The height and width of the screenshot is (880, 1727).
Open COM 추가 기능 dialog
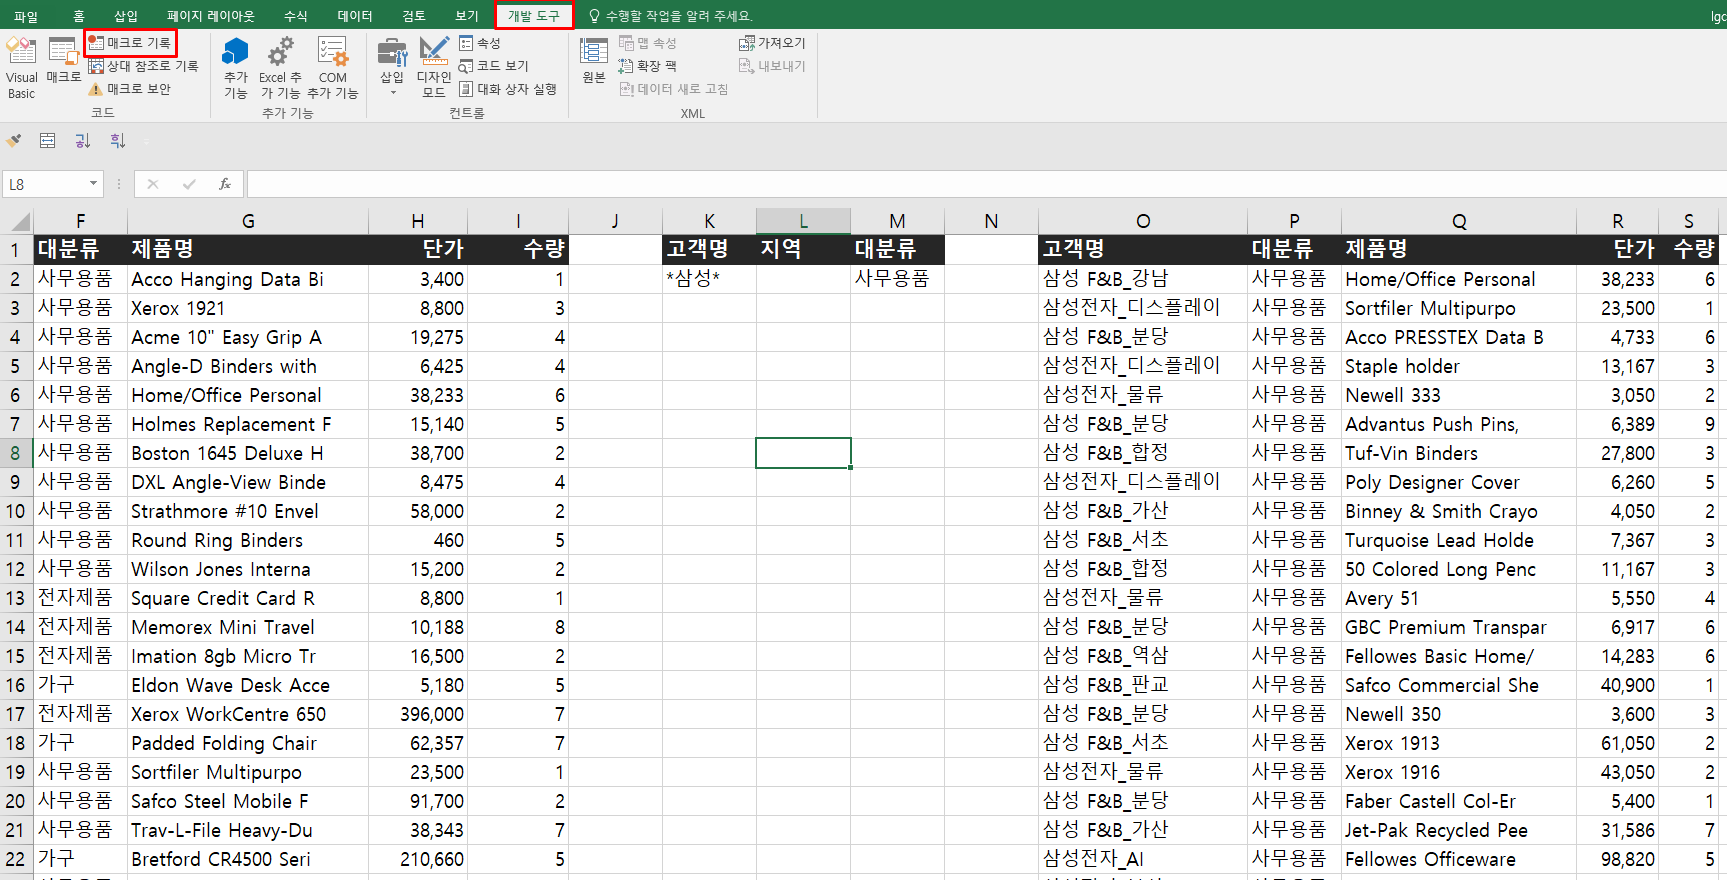(332, 68)
